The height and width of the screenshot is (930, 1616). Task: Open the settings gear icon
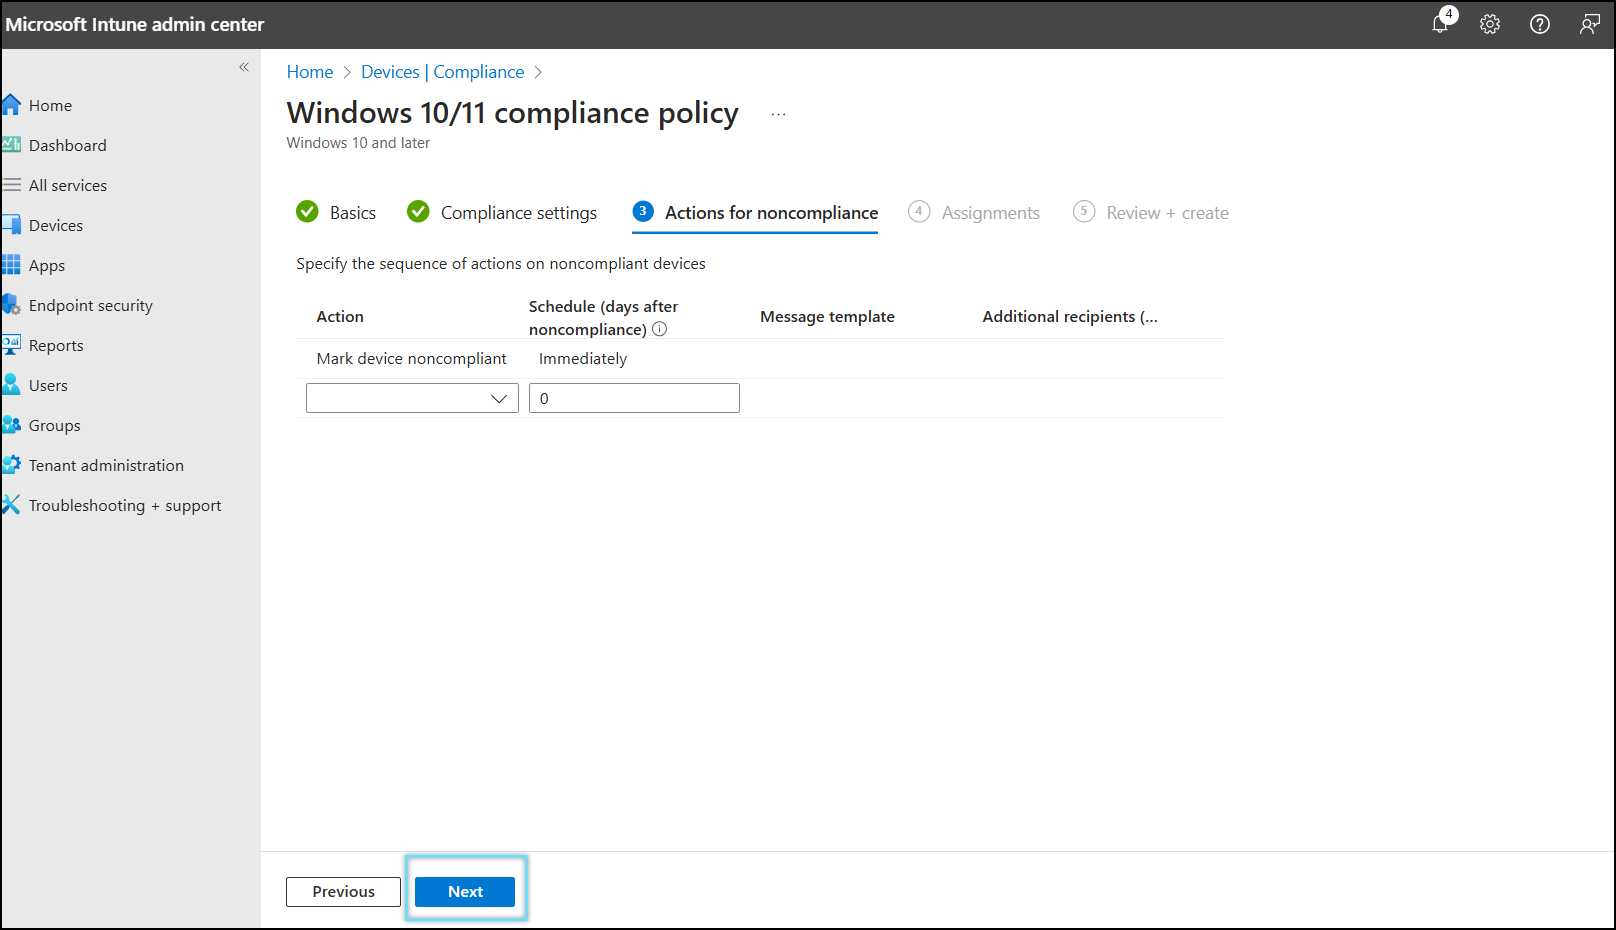point(1490,24)
